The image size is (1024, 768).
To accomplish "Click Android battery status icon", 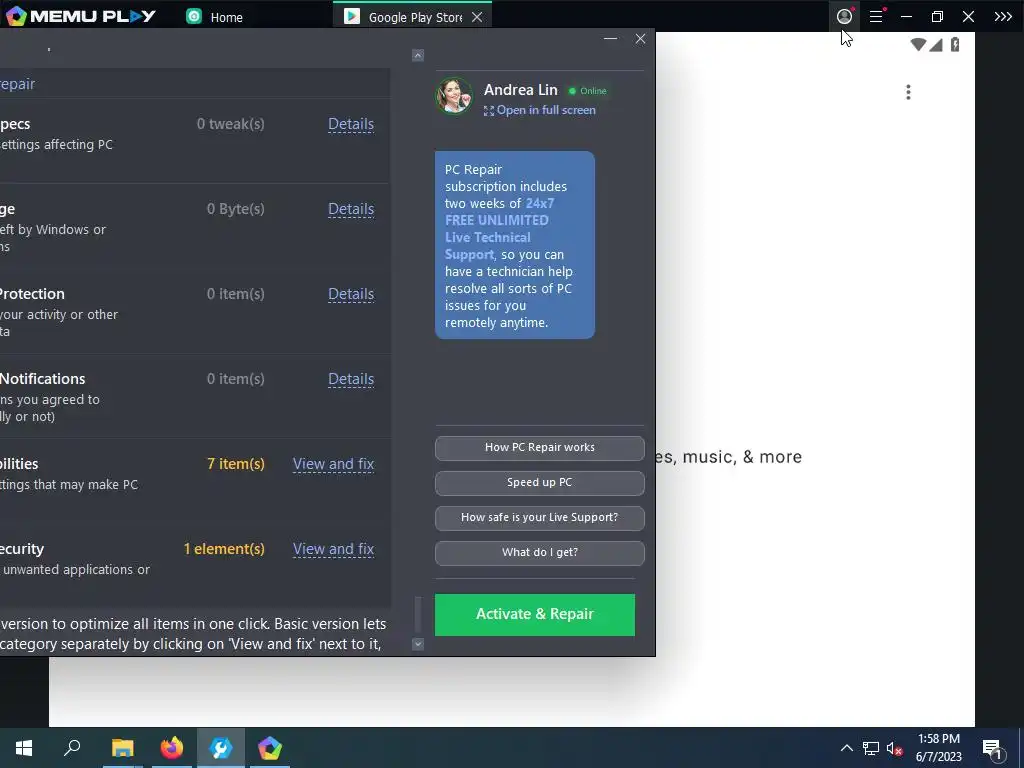I will coord(955,44).
